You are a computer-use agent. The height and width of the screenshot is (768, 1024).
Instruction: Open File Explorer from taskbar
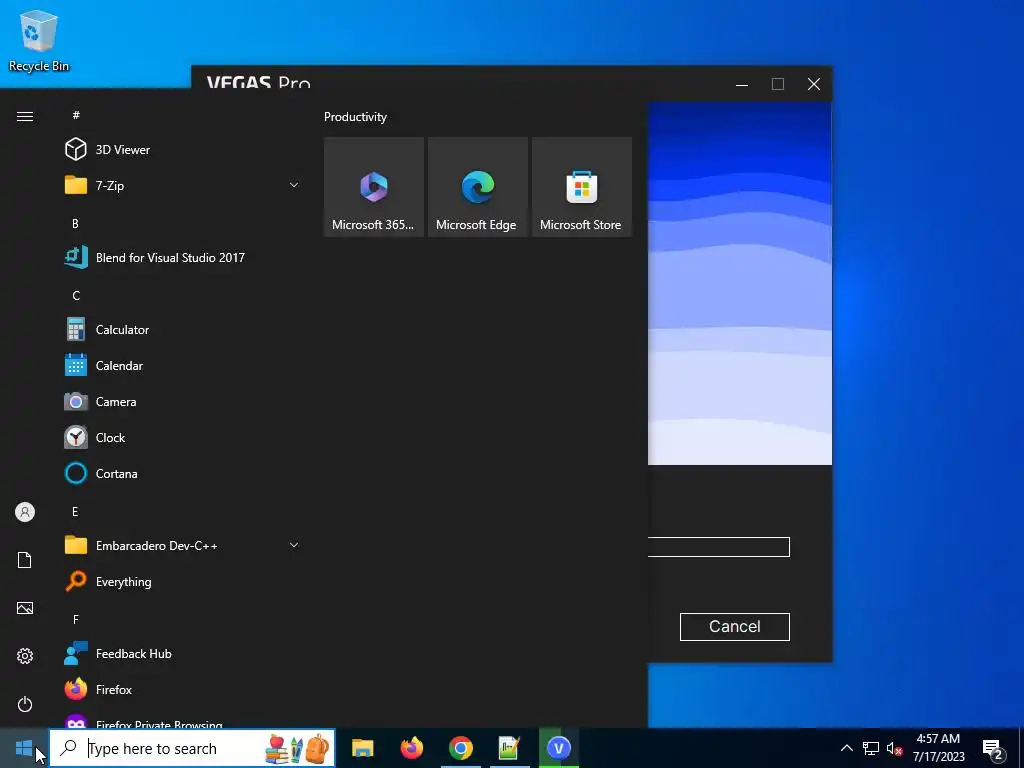[x=362, y=748]
